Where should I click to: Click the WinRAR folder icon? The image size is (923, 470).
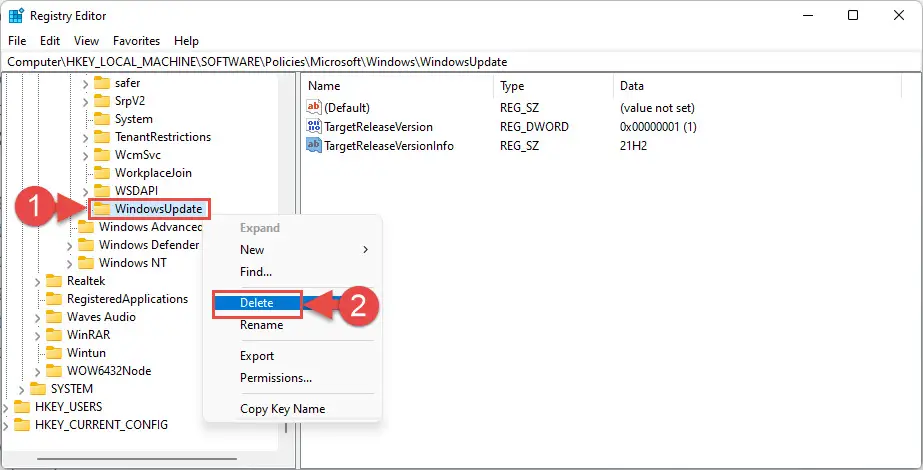click(x=54, y=335)
